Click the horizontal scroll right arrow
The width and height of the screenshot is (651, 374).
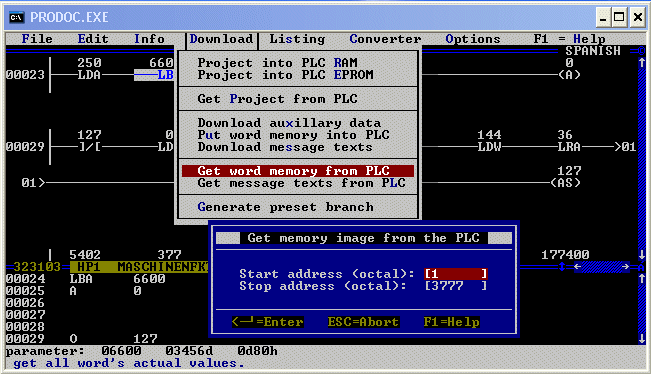click(x=625, y=267)
